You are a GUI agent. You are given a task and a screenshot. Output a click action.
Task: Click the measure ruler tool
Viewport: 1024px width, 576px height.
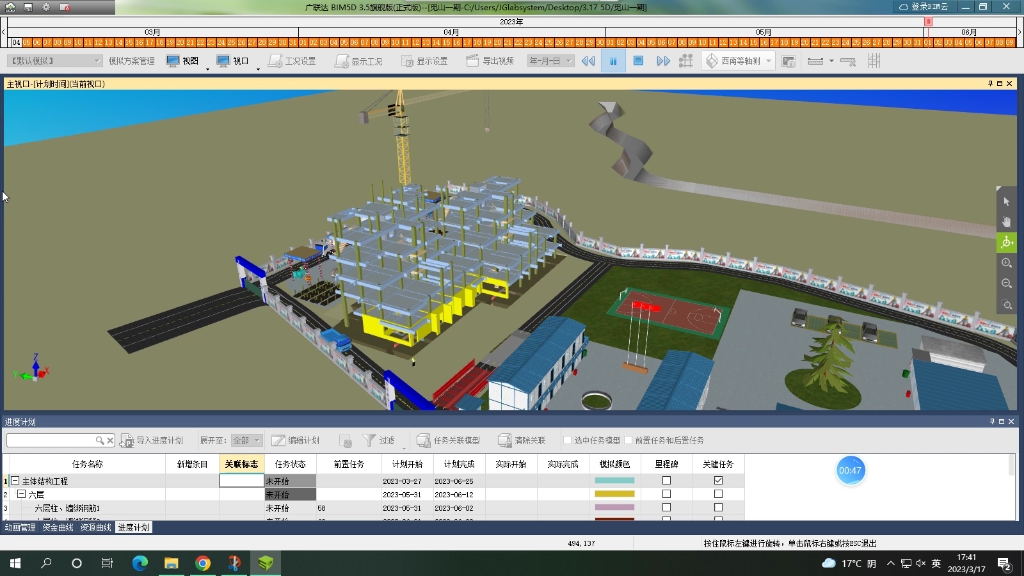click(815, 61)
